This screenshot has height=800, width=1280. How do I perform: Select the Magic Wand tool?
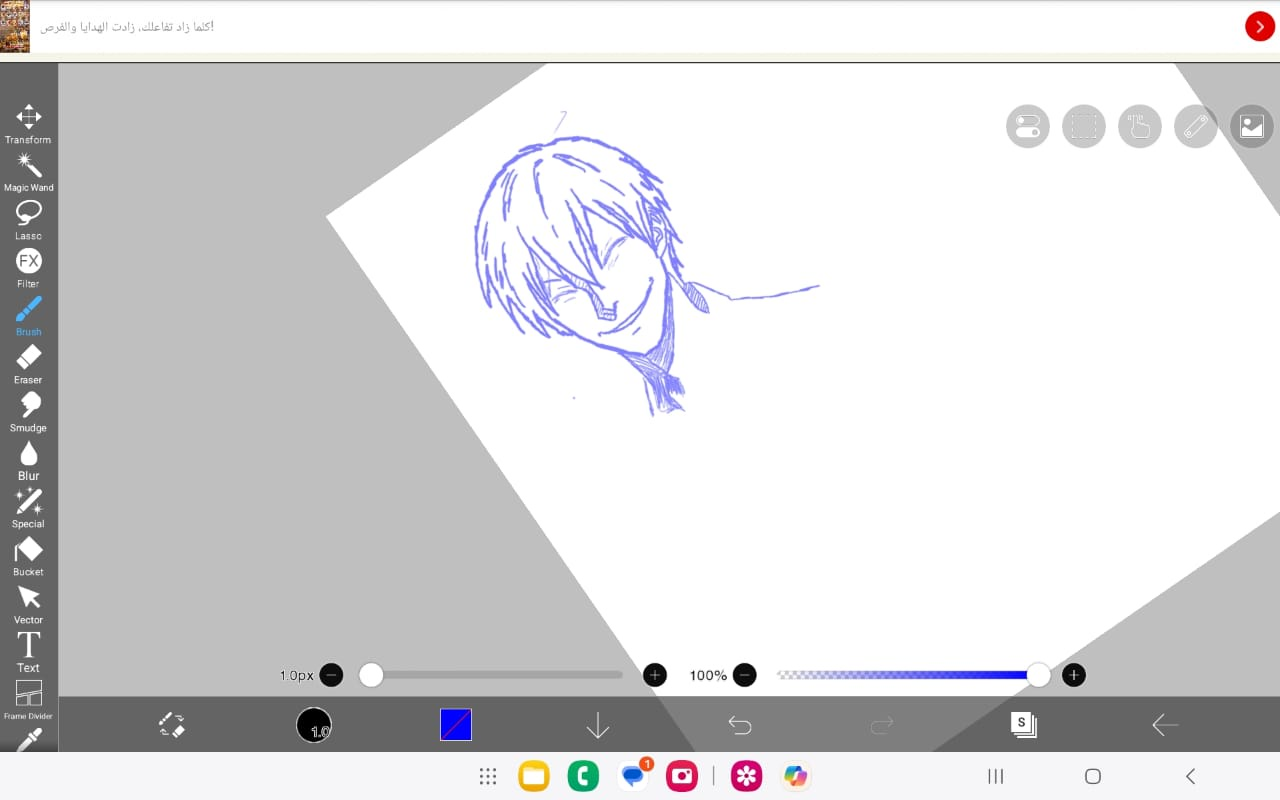[x=29, y=171]
